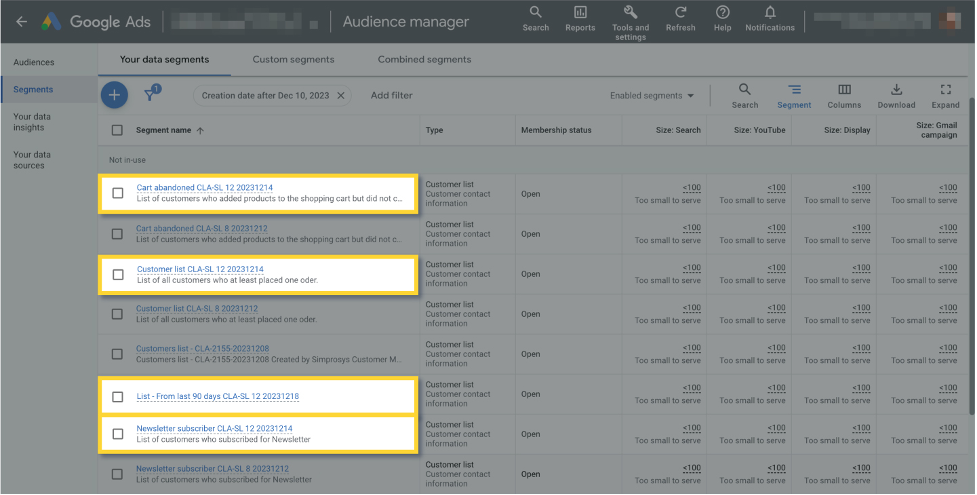Viewport: 977px width, 495px height.
Task: Click the Size: YouTube column header
Action: click(760, 130)
